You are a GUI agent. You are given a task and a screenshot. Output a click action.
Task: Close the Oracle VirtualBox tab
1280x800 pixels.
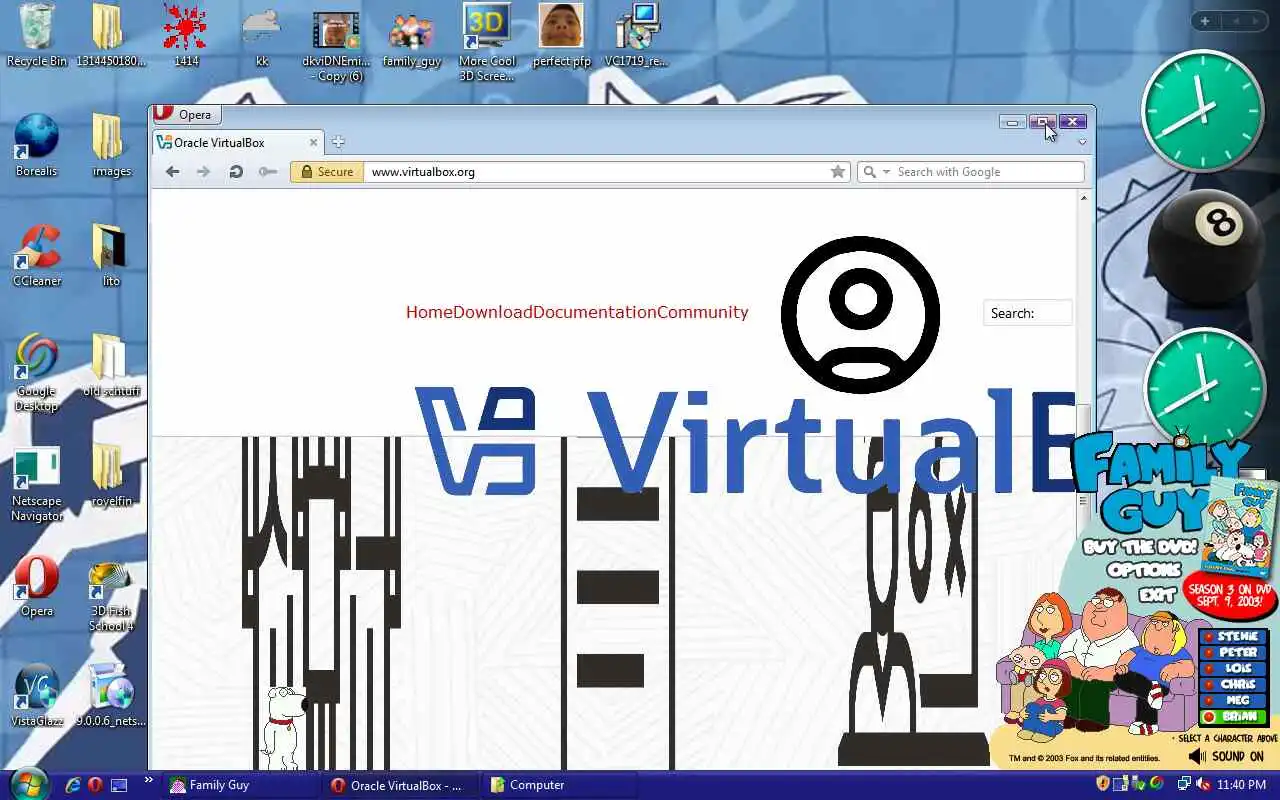pos(313,143)
